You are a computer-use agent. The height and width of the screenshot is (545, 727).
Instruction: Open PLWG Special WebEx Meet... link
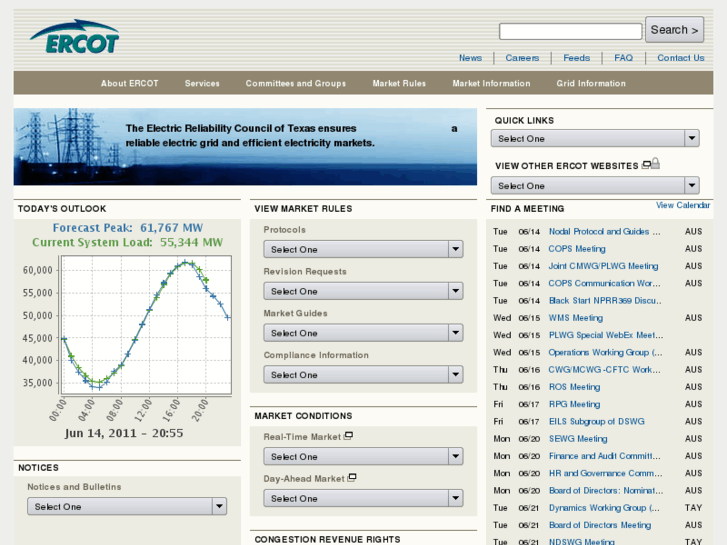pos(606,335)
